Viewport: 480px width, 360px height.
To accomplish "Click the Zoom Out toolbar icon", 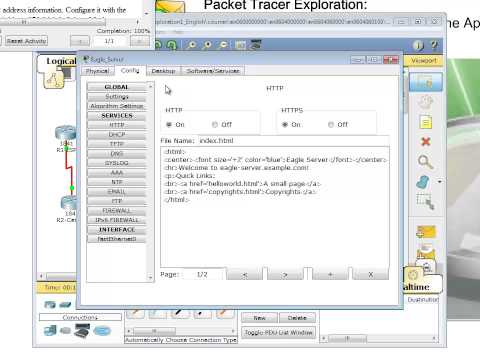I will 223,45.
